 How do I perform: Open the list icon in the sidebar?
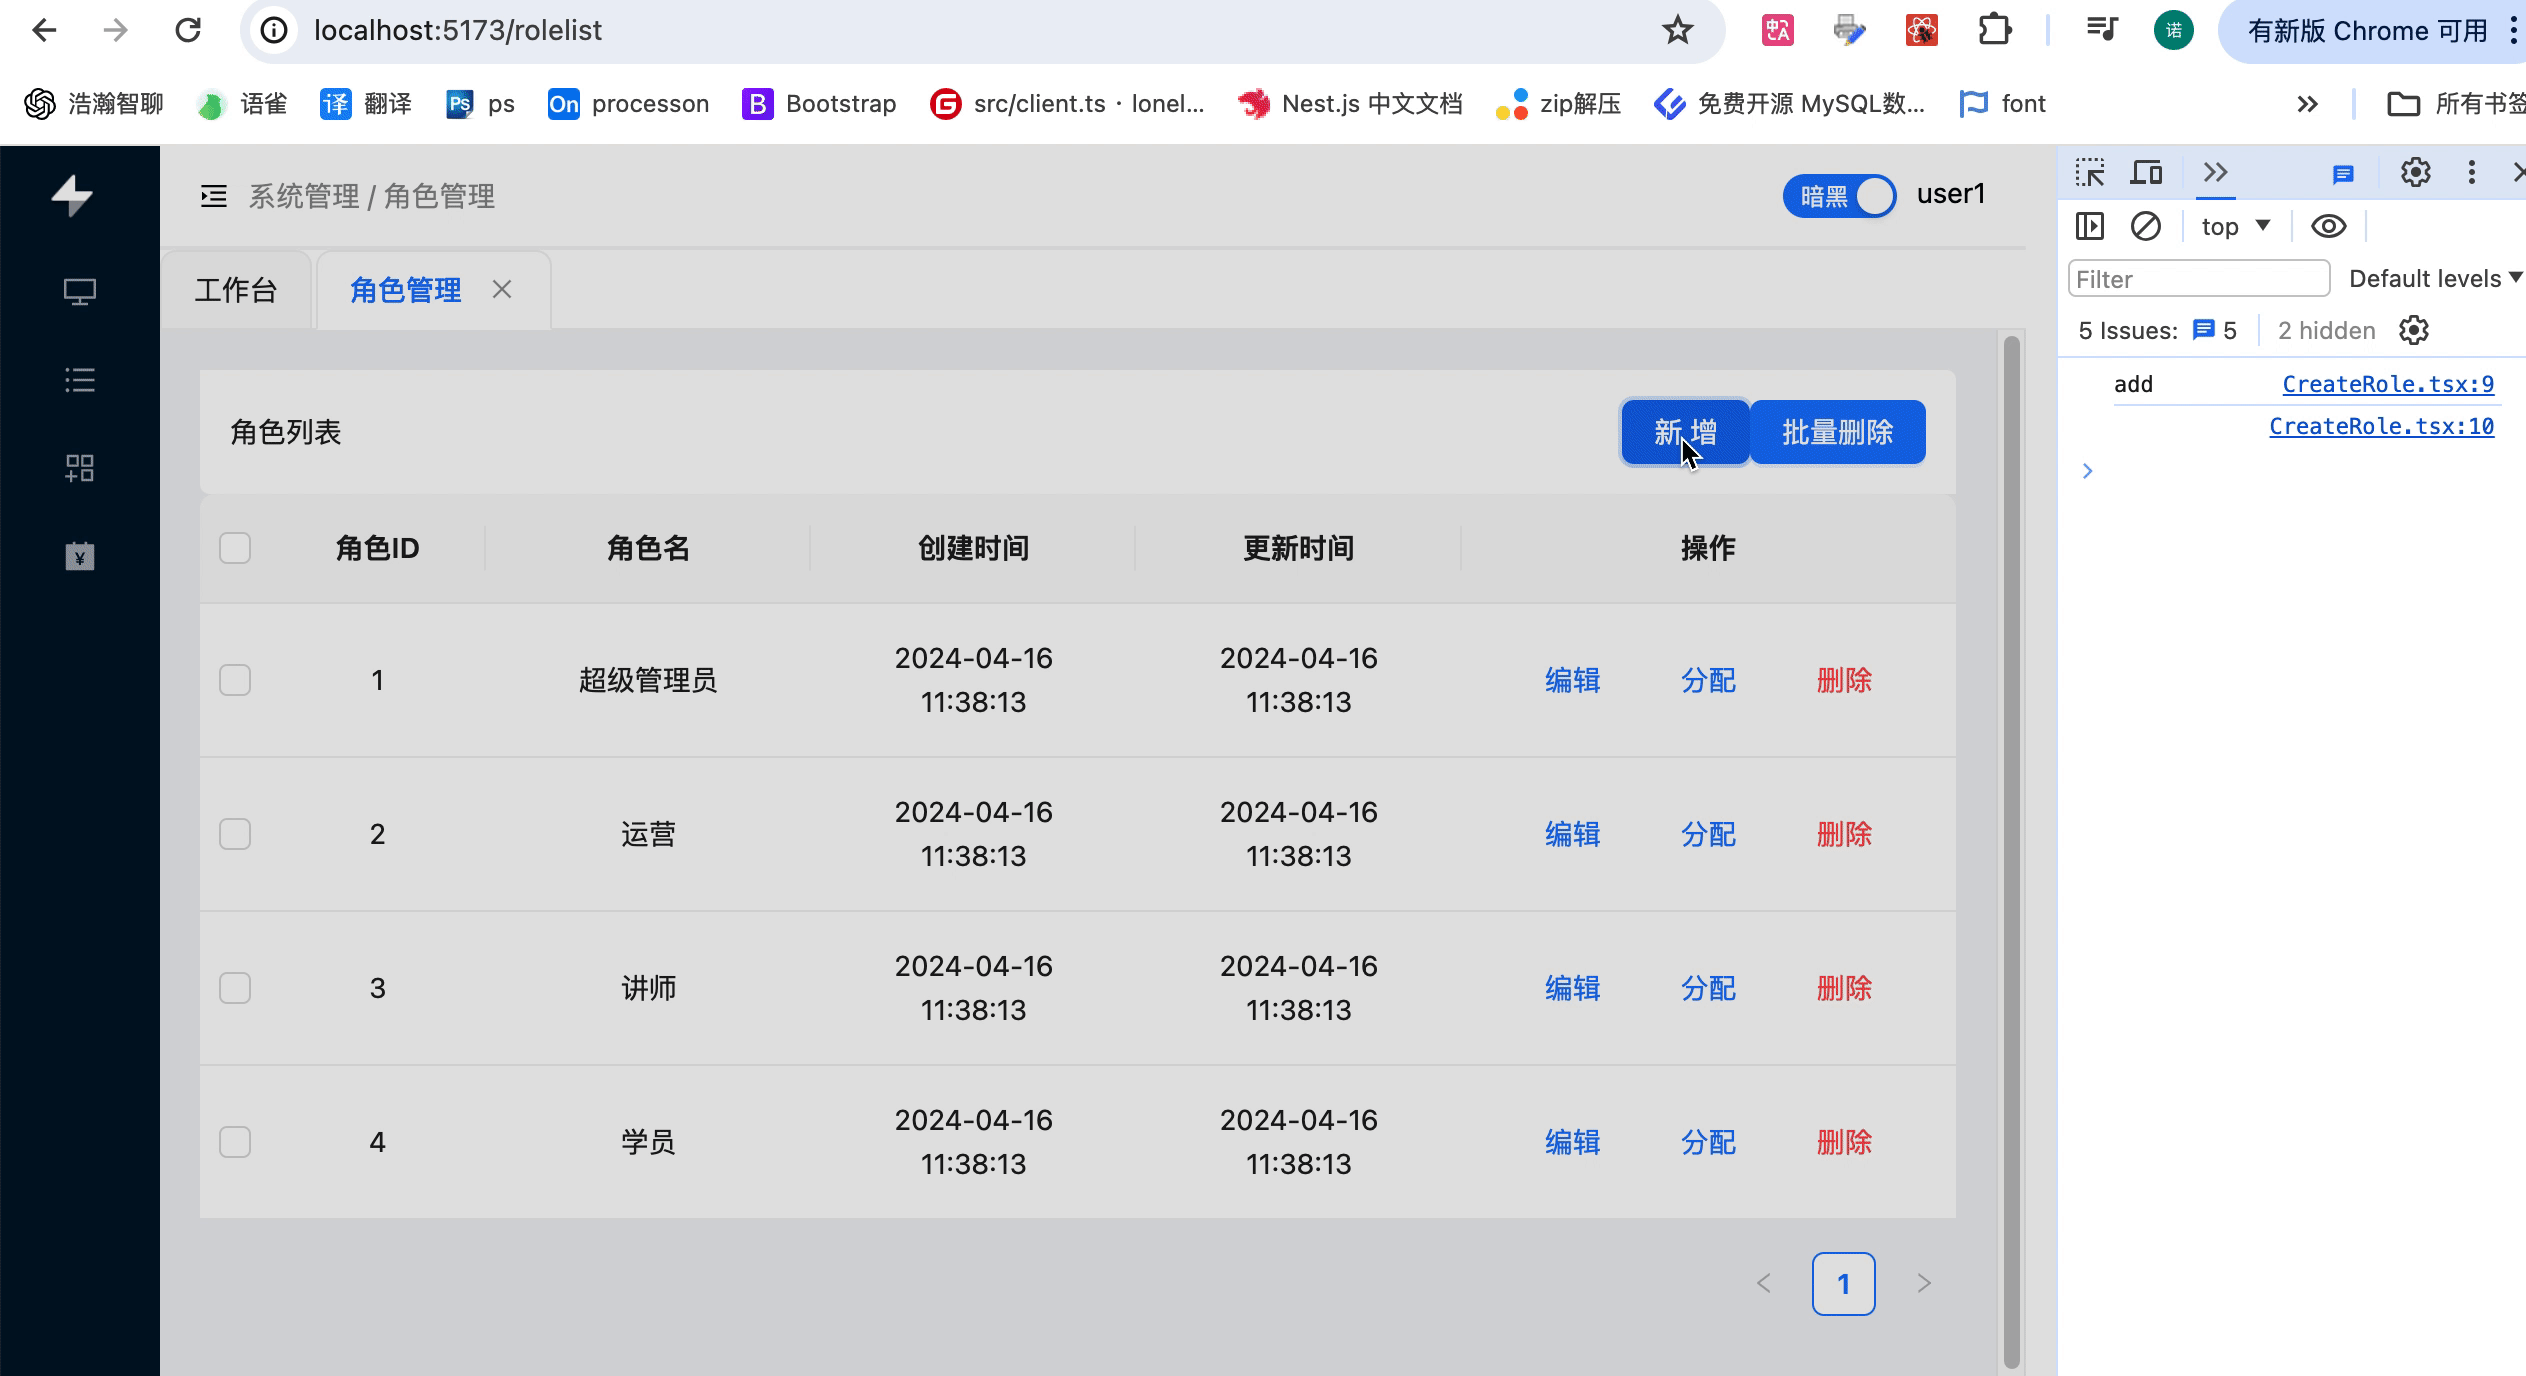(x=79, y=380)
